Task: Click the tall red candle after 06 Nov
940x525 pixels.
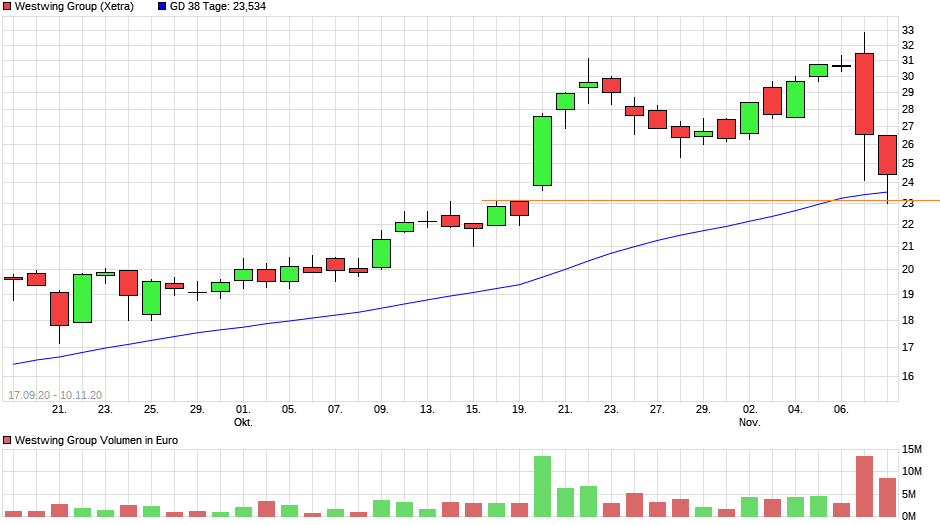Action: click(x=864, y=94)
